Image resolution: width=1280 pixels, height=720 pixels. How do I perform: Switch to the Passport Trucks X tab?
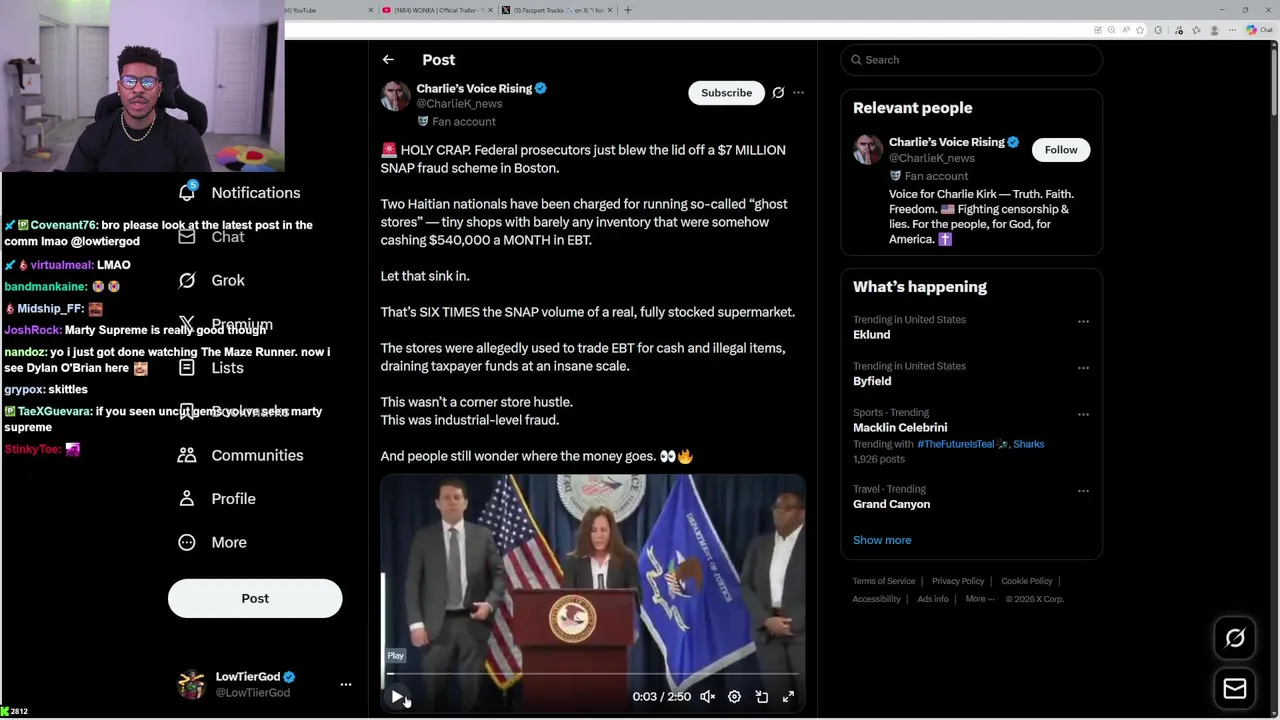coord(558,10)
